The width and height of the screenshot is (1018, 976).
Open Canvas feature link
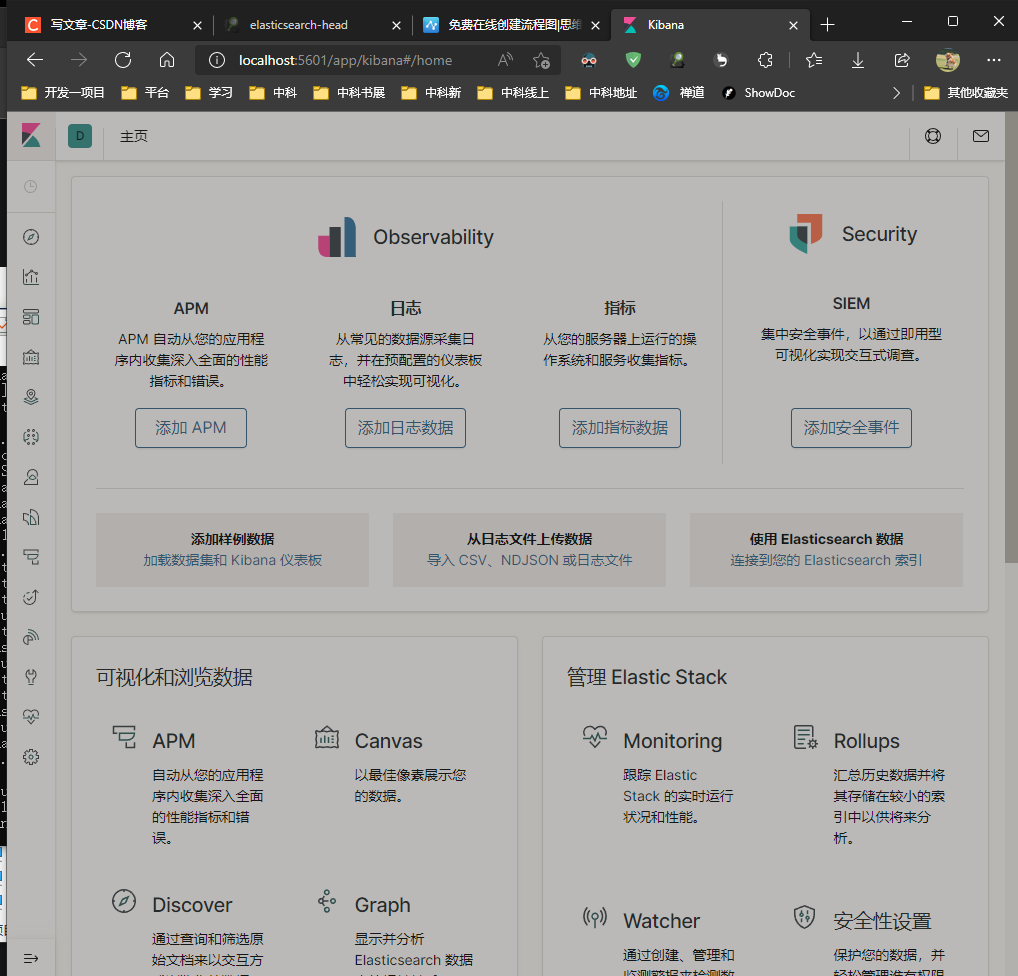coord(388,741)
